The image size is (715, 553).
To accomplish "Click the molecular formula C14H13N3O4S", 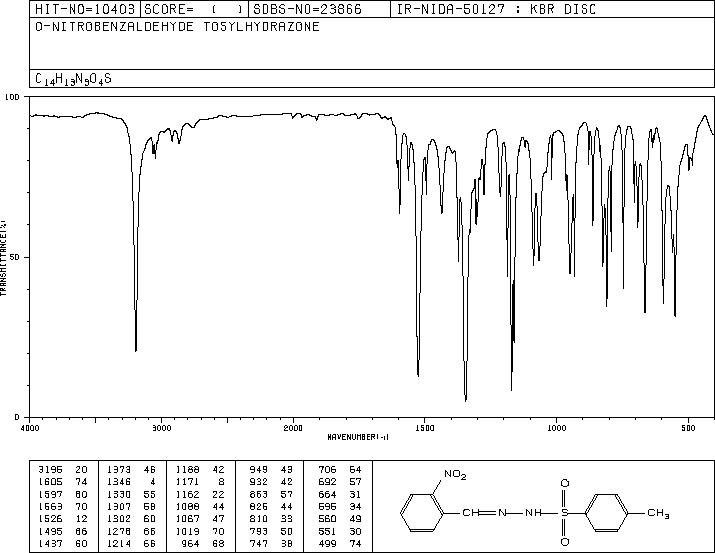I will [x=73, y=79].
